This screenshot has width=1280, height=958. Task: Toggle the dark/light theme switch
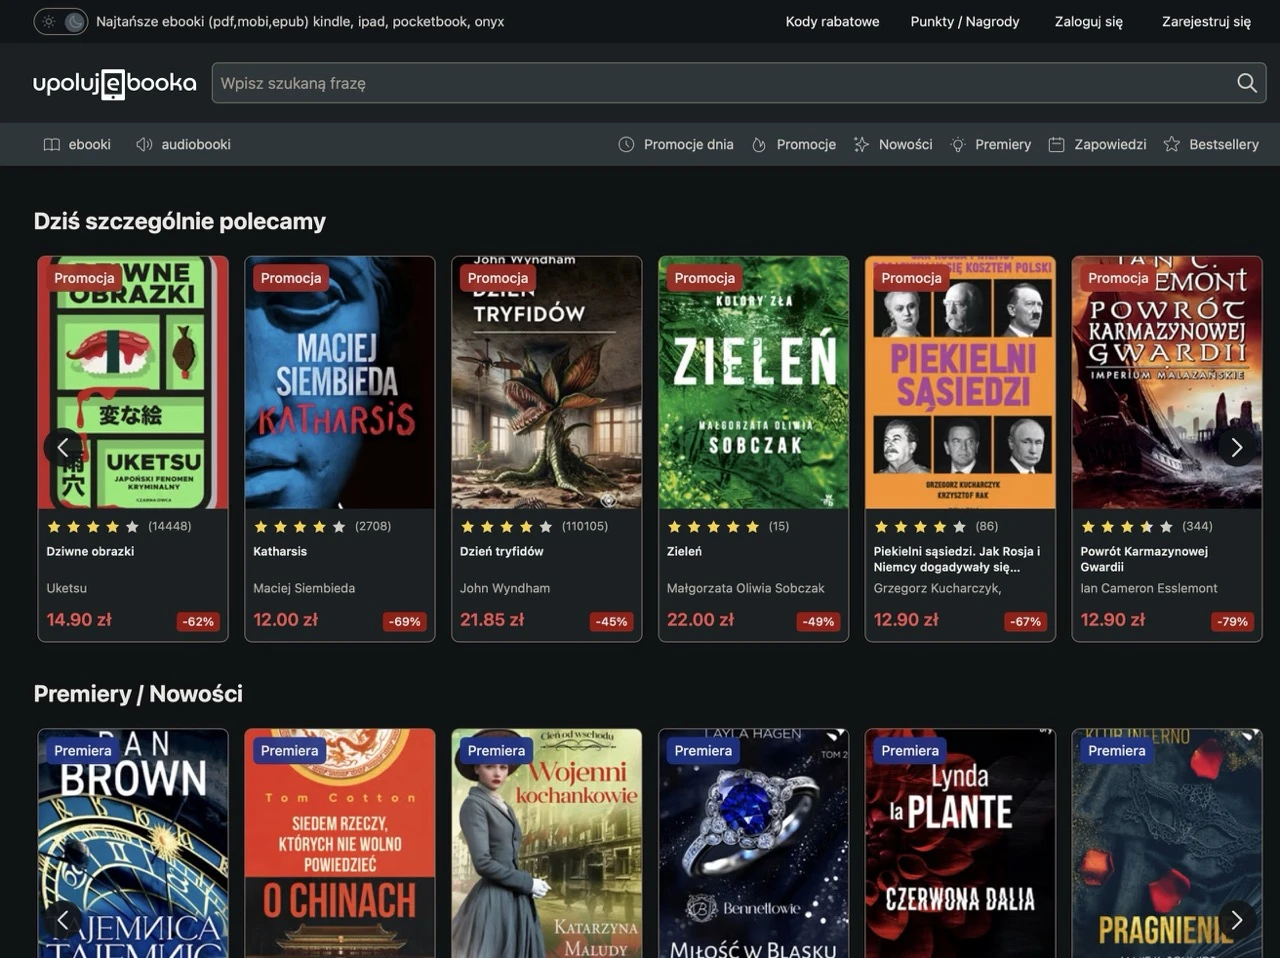60,21
